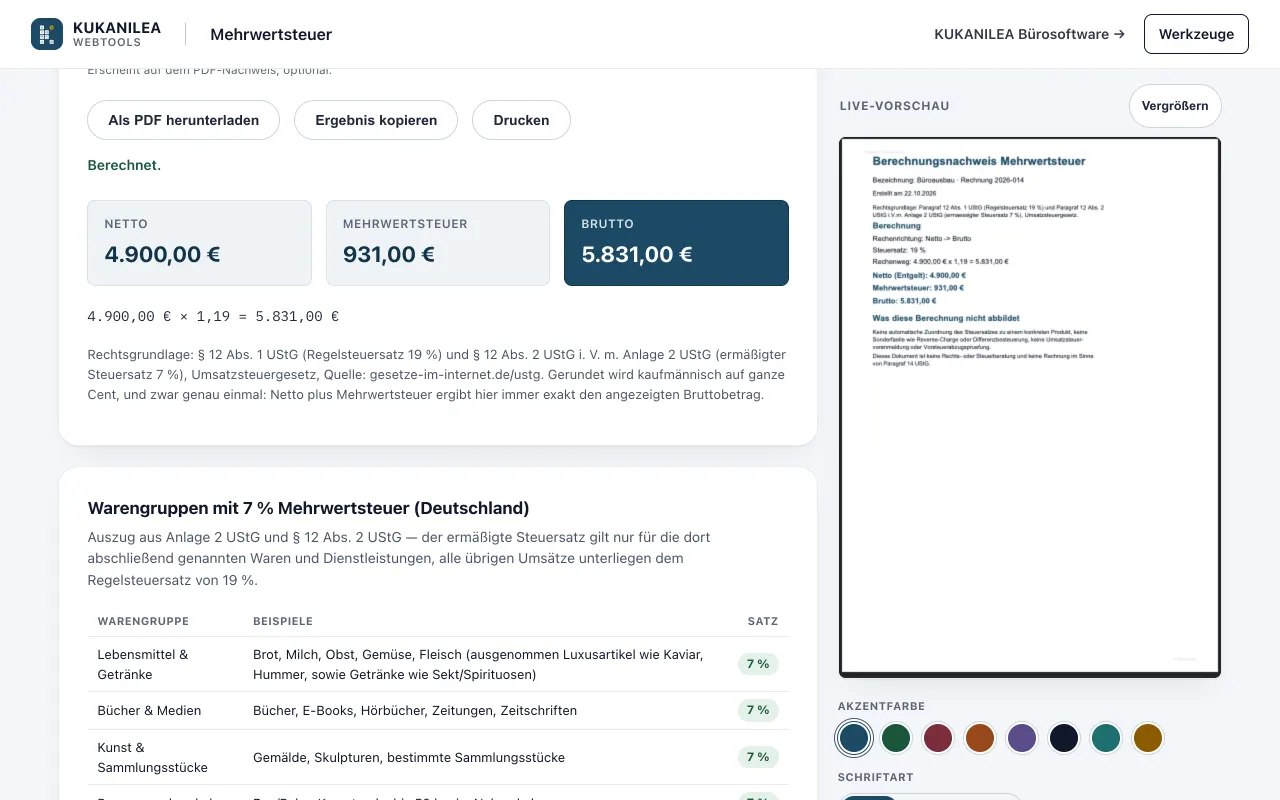Image resolution: width=1280 pixels, height=800 pixels.
Task: Click the LIVE-VORSCHAU panel label
Action: pos(895,106)
